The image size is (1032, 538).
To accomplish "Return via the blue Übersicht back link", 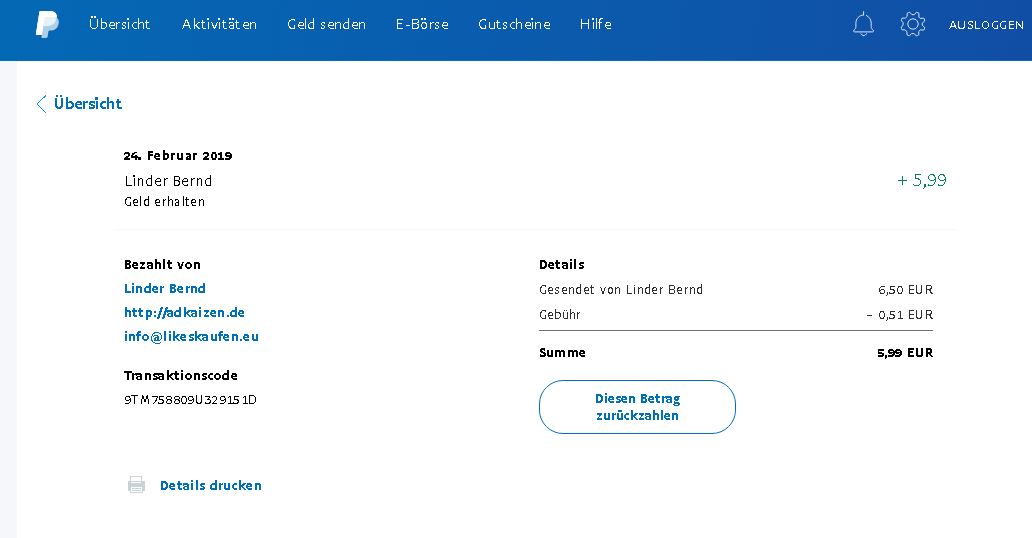I will (88, 104).
